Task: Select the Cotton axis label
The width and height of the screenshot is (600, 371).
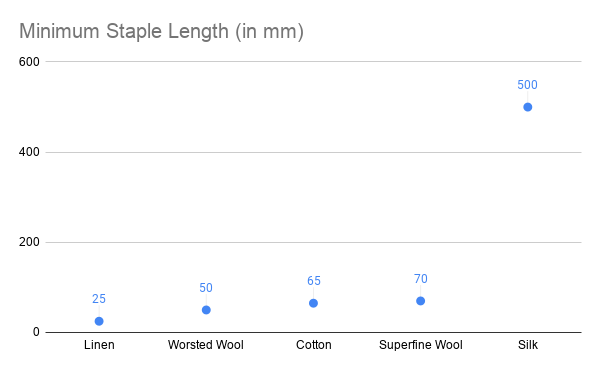Action: [x=314, y=345]
